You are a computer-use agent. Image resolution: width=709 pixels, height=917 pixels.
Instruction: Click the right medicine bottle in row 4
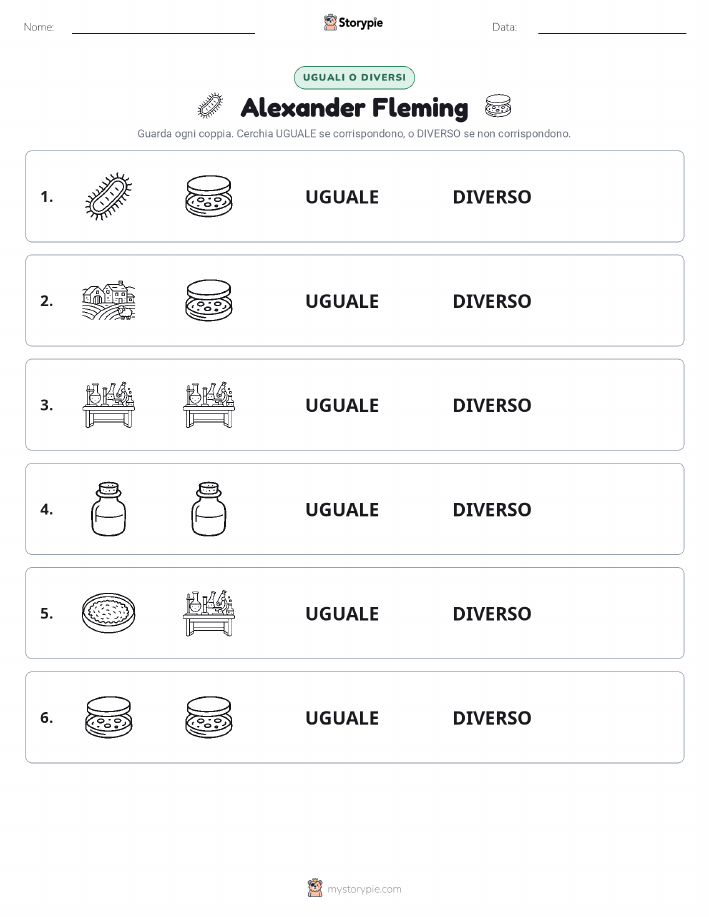[x=209, y=509]
